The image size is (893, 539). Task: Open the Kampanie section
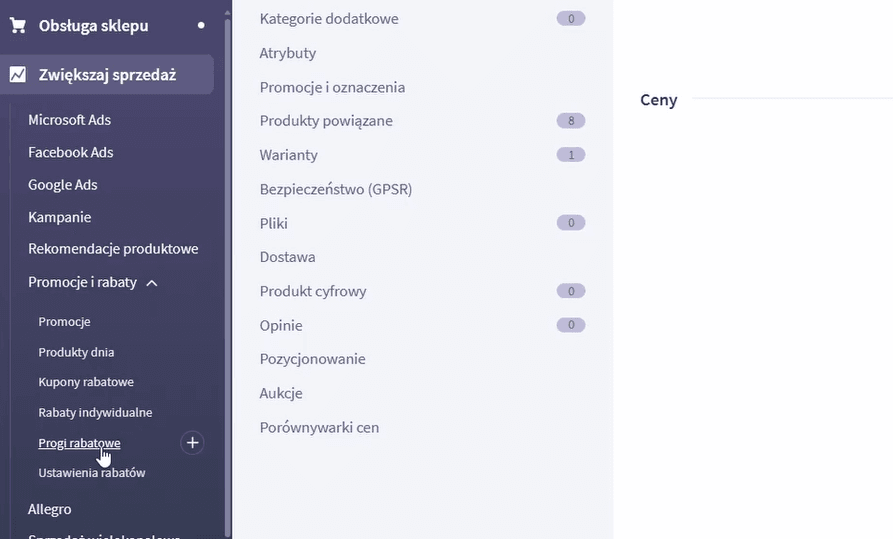pos(59,217)
